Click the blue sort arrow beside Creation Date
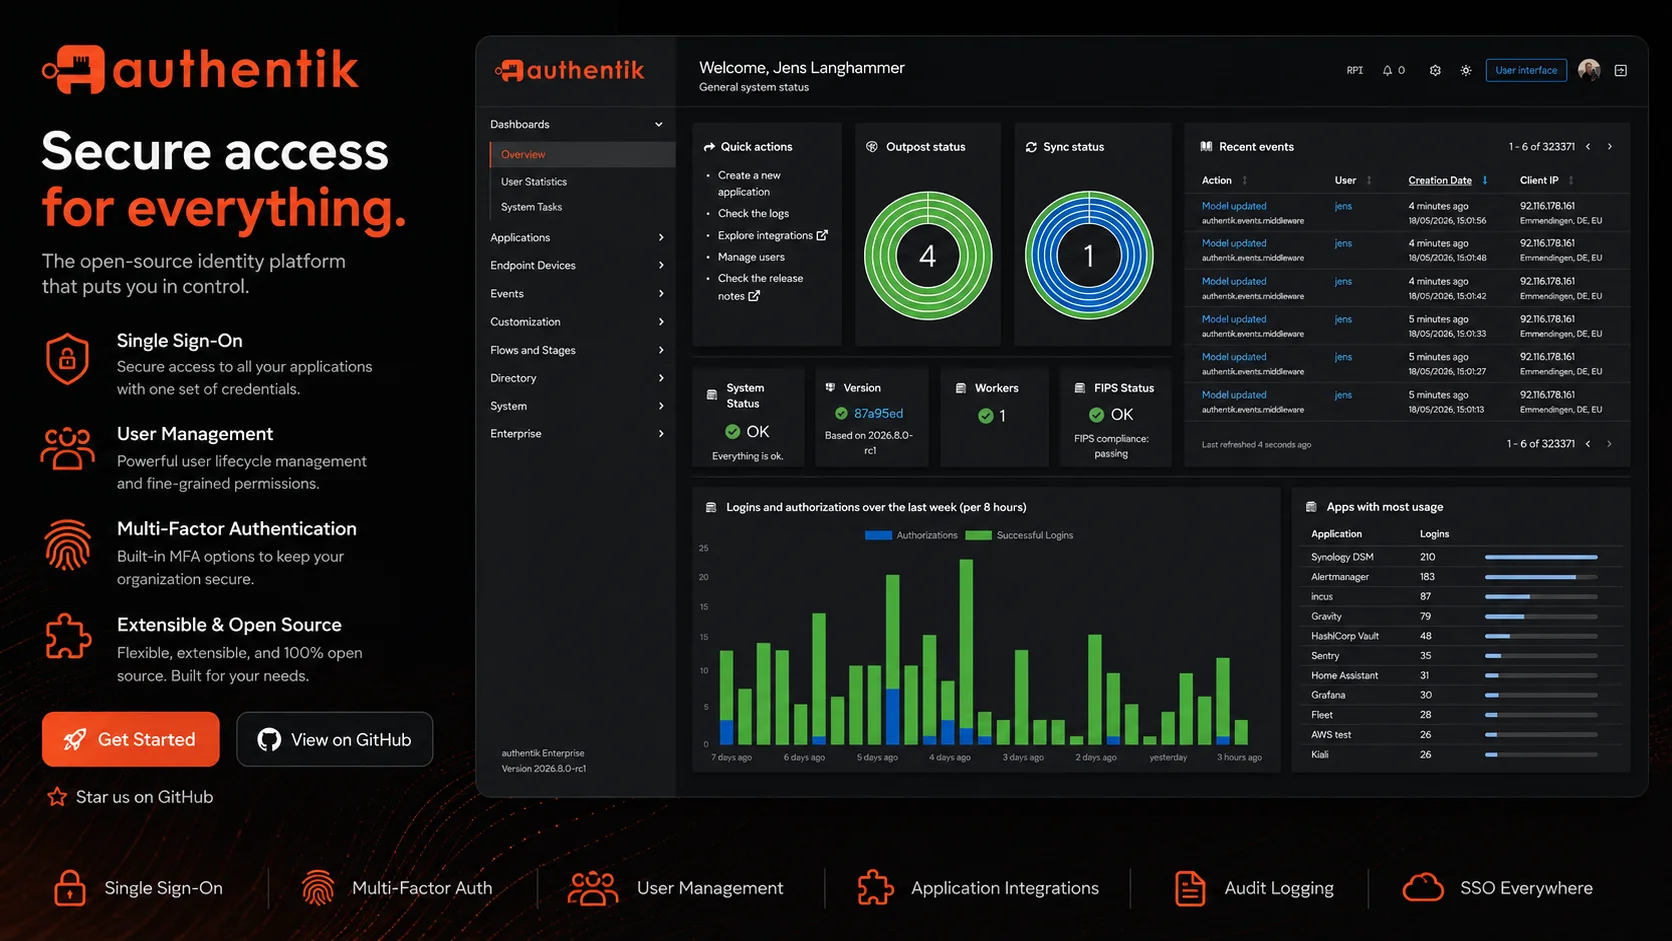The width and height of the screenshot is (1672, 941). (1485, 181)
